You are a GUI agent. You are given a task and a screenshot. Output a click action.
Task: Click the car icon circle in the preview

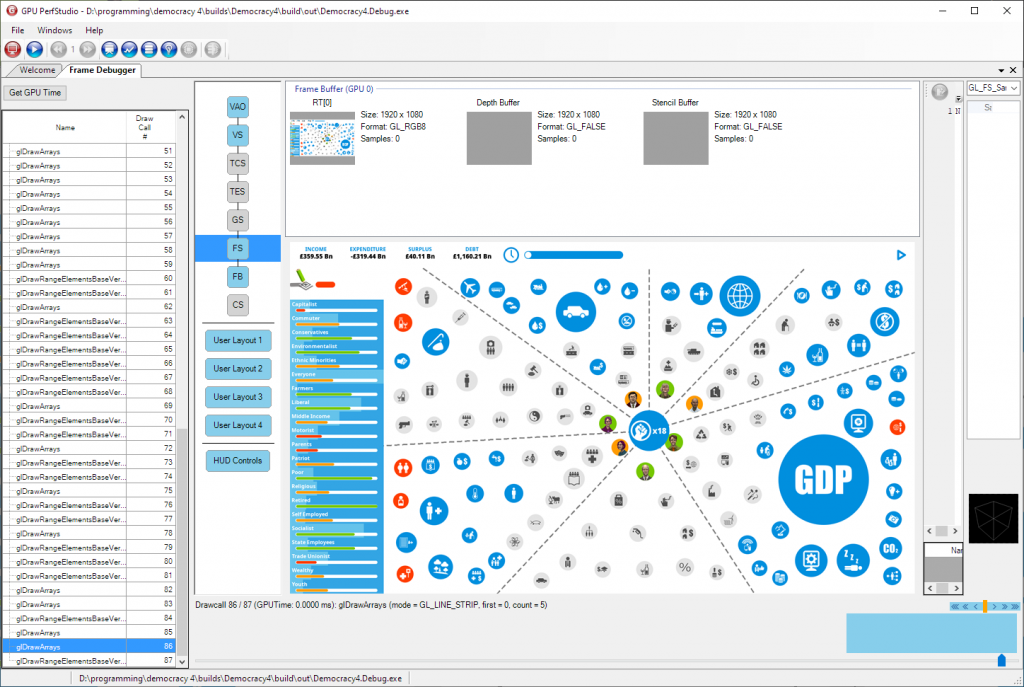point(575,312)
